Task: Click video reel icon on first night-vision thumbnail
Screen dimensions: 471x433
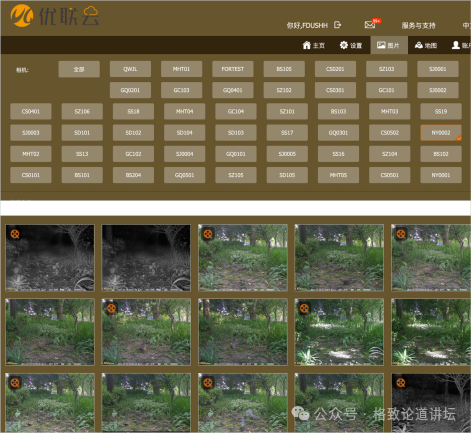Action: 15,234
